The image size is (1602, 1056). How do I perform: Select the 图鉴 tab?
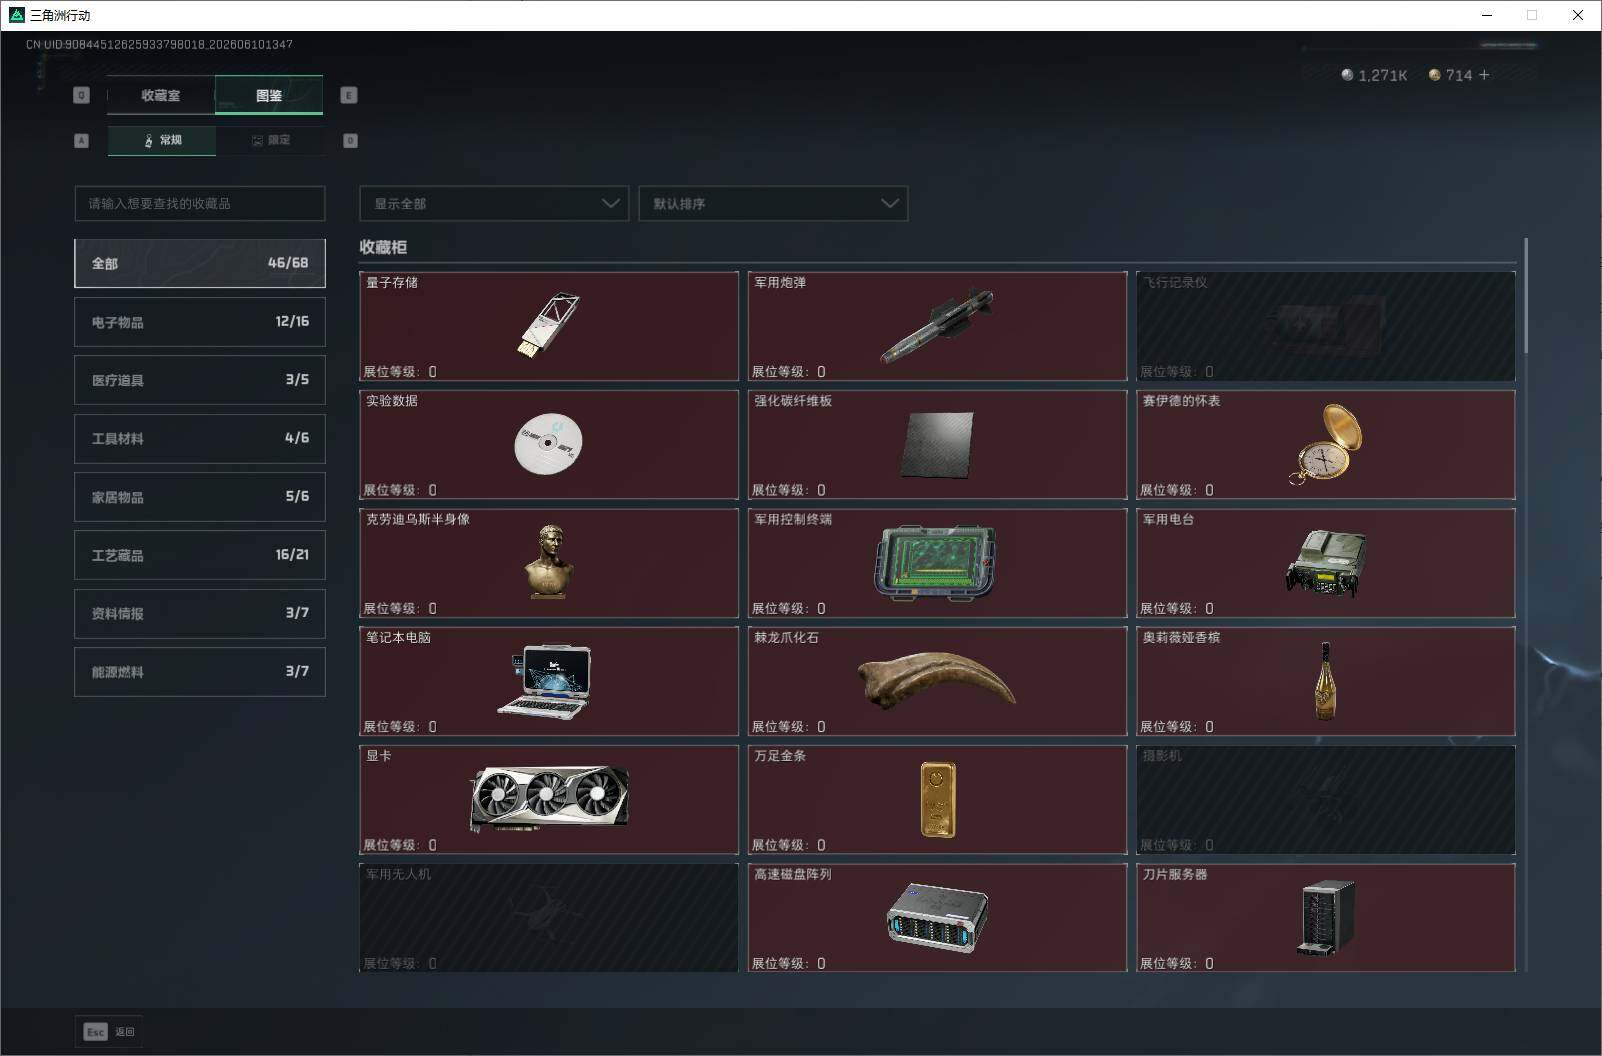tap(268, 95)
